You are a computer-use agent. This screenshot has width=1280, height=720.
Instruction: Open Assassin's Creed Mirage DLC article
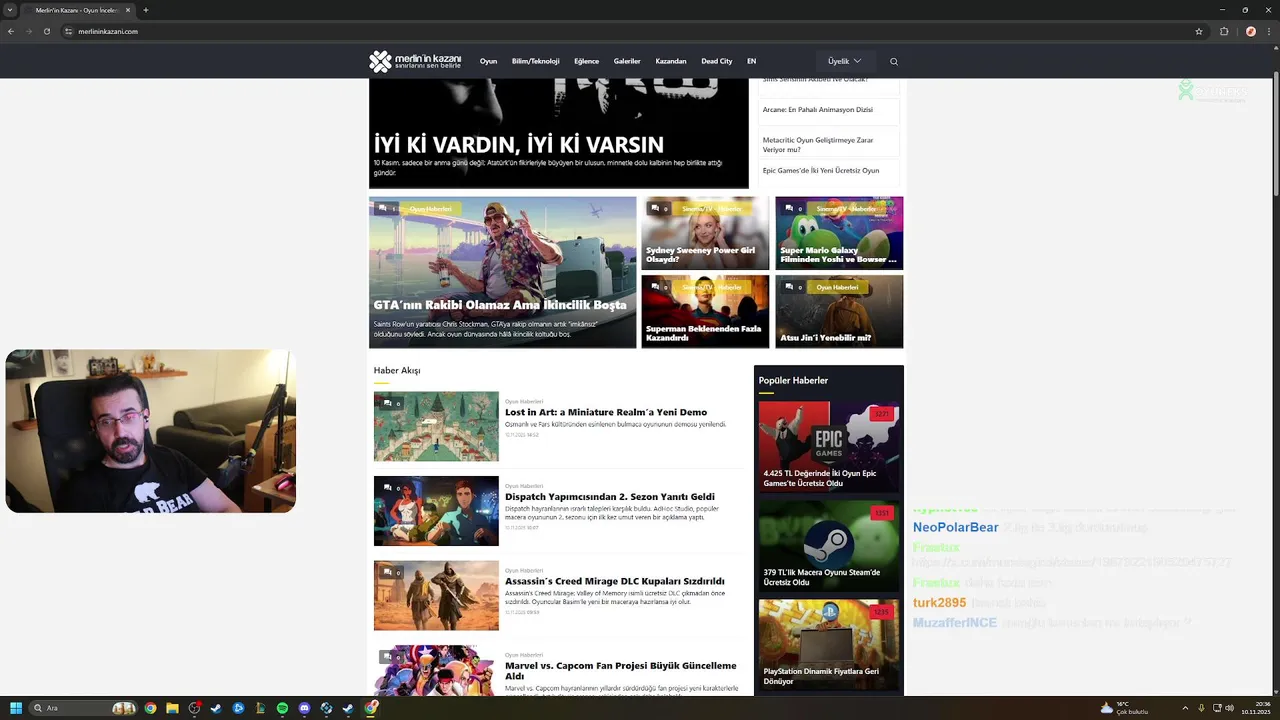click(x=615, y=581)
